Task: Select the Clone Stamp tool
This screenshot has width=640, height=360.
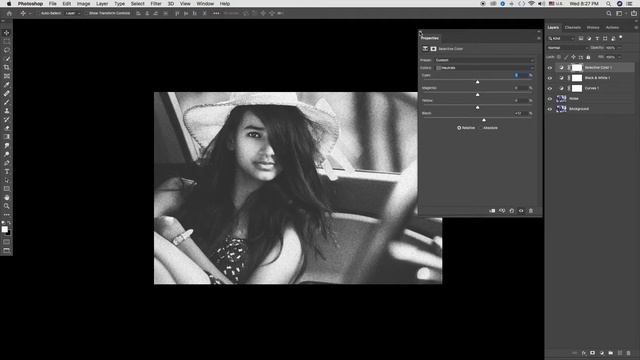Action: [x=7, y=111]
